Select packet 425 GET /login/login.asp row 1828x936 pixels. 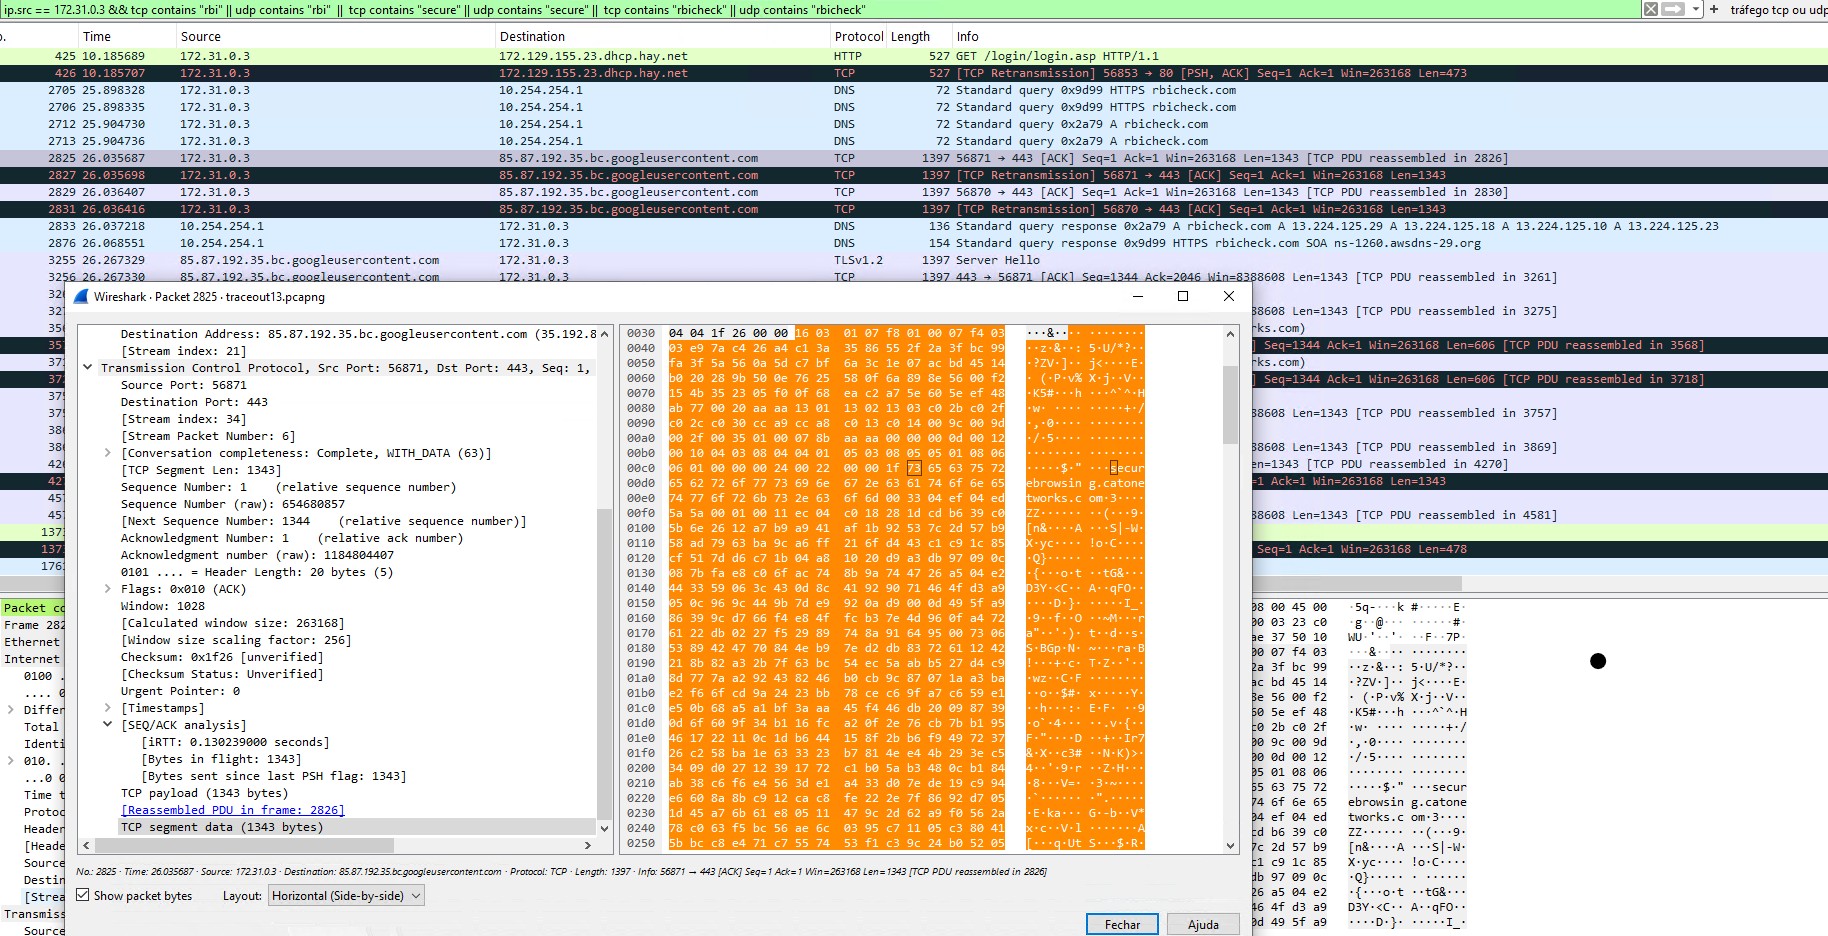[x=600, y=56]
